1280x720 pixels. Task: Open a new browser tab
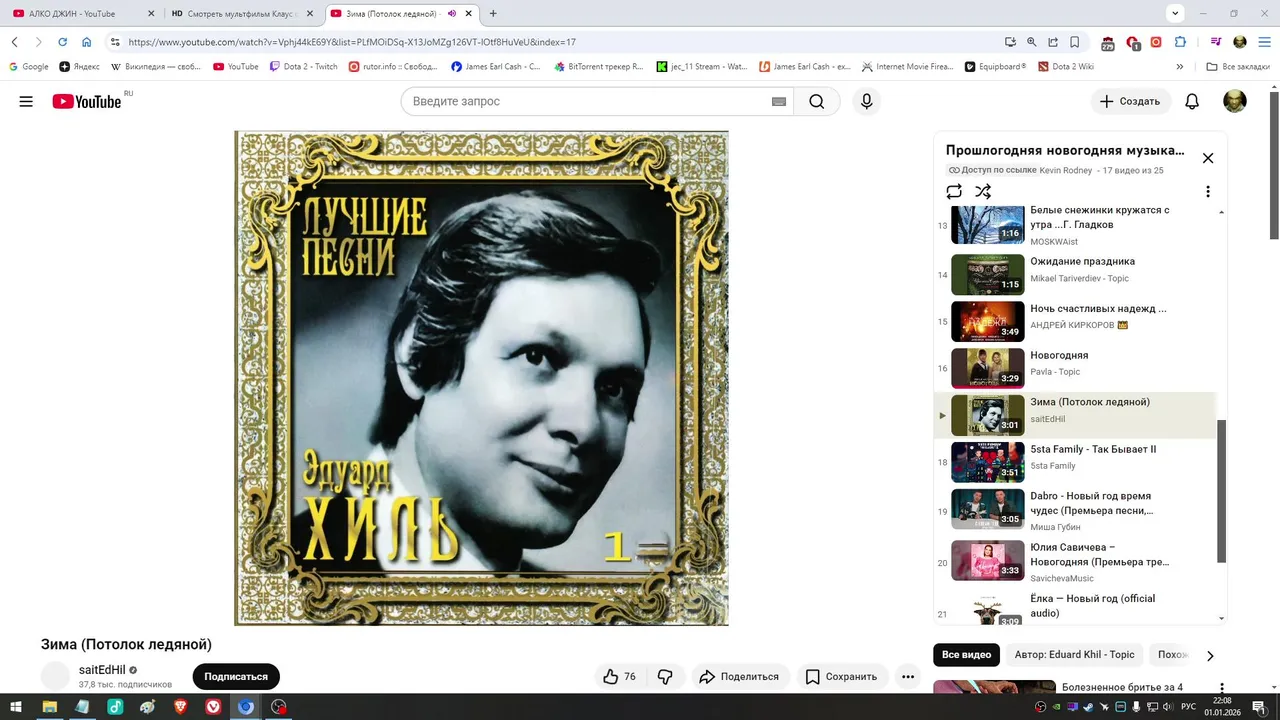(x=493, y=13)
